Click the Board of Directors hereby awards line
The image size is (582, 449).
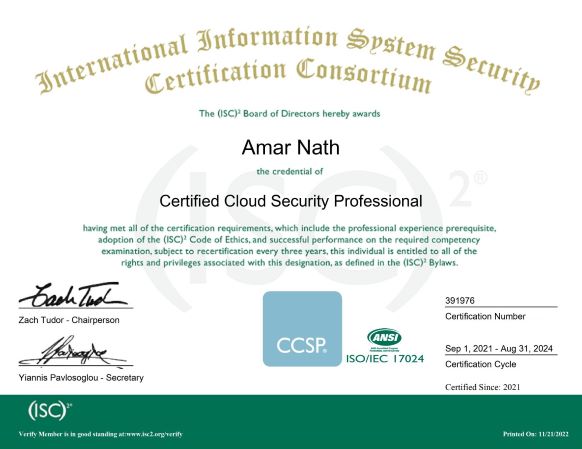pos(290,113)
